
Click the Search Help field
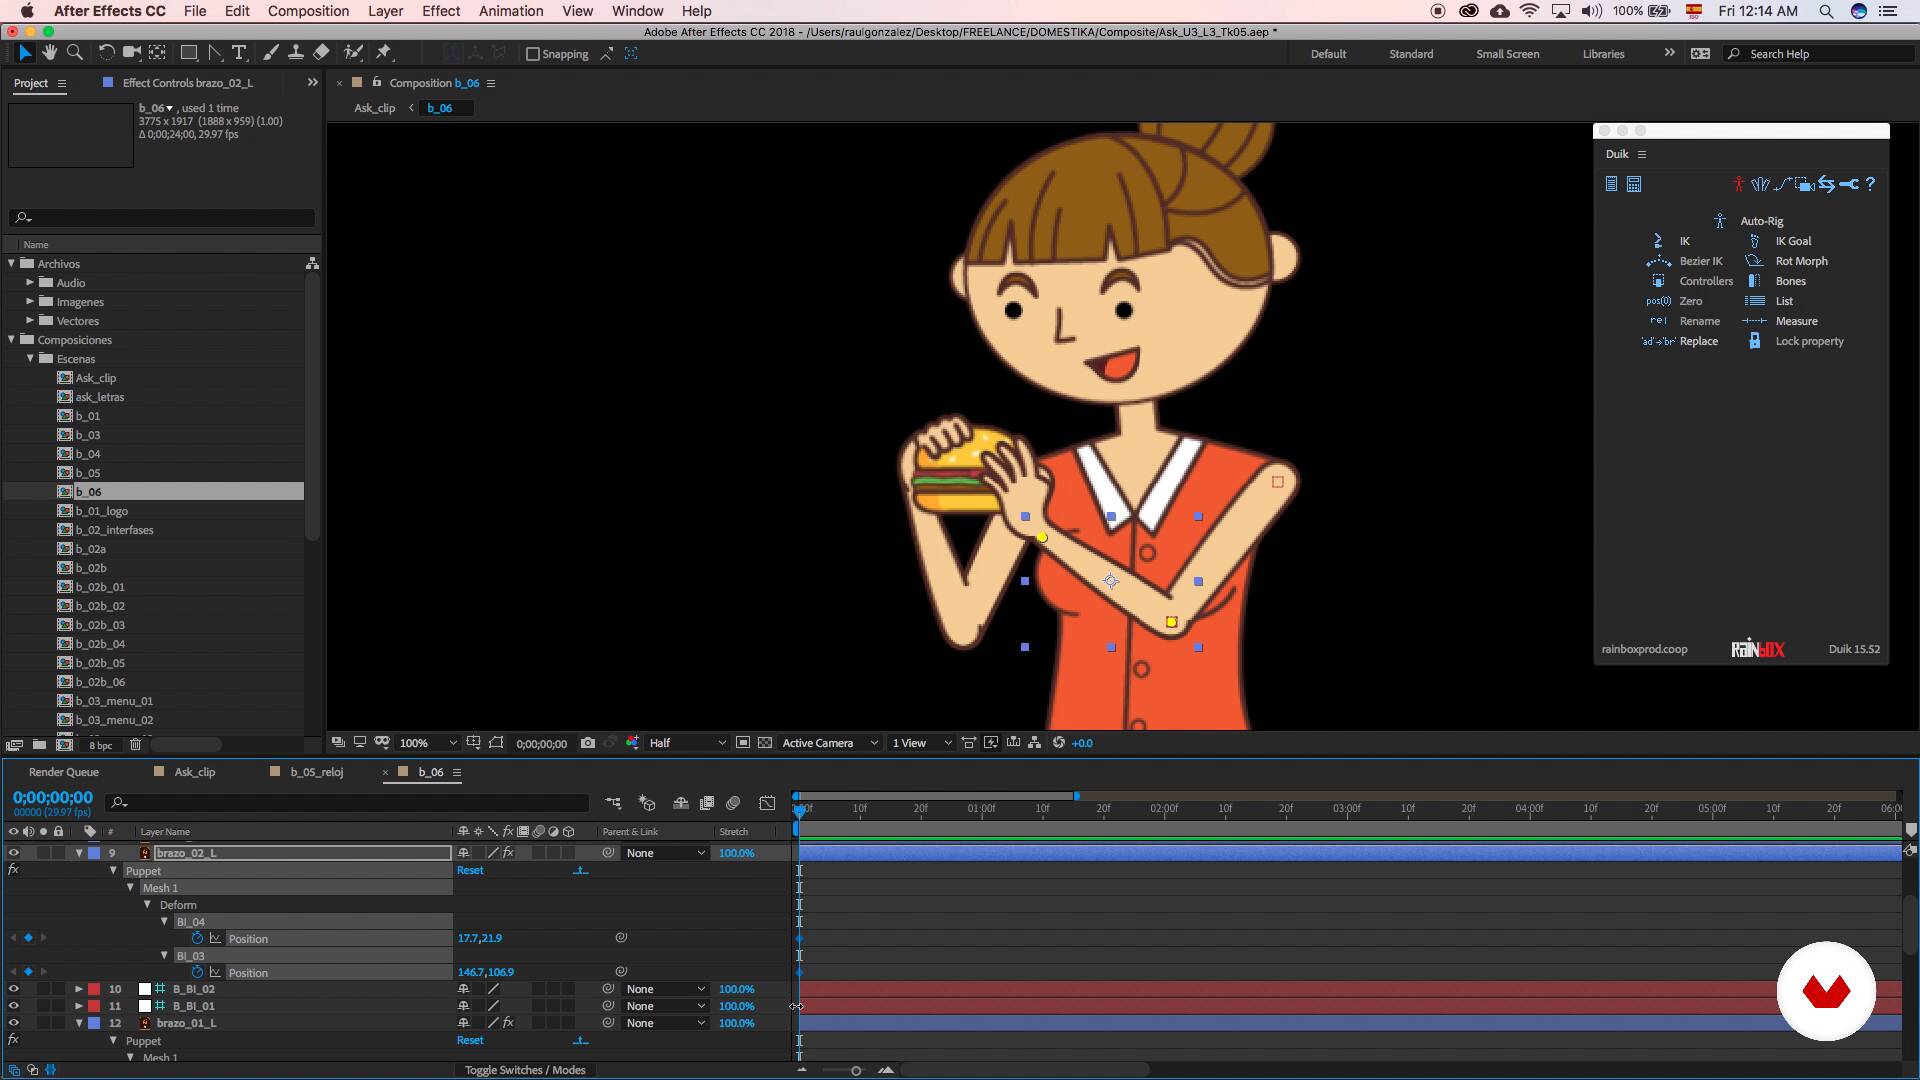[1820, 54]
